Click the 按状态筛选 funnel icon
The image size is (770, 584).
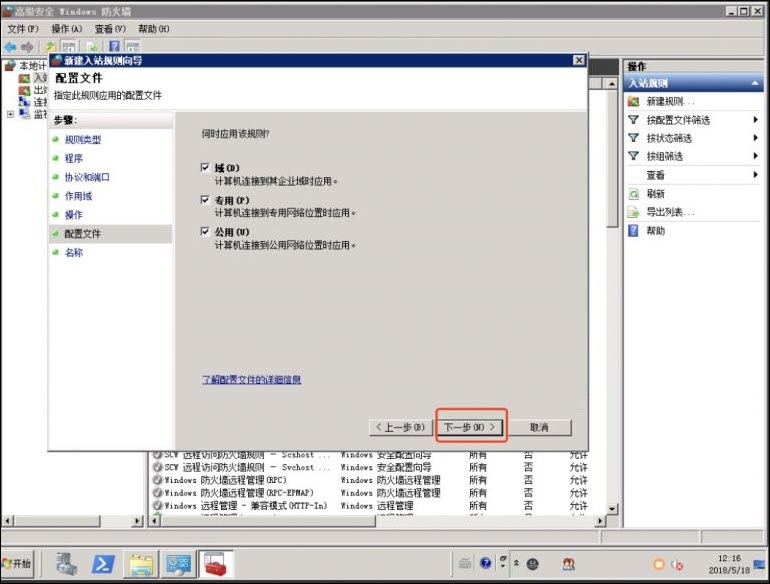tap(633, 138)
